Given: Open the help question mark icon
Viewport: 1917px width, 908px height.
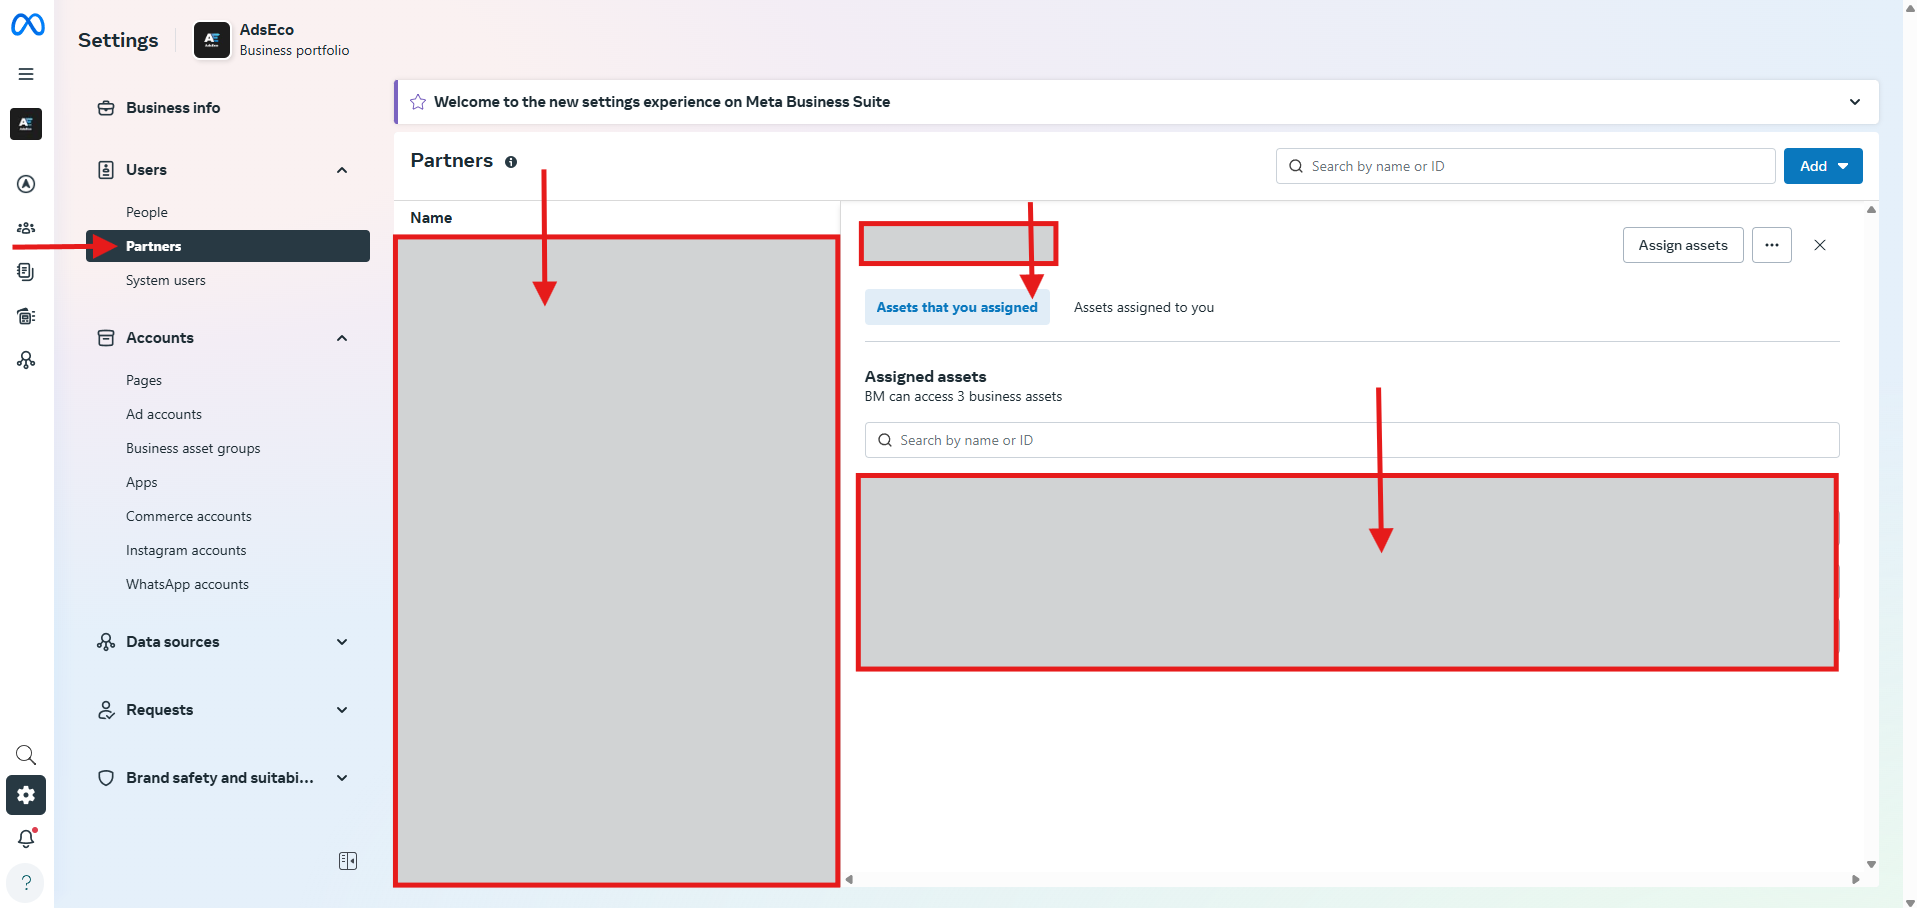Looking at the screenshot, I should (26, 883).
